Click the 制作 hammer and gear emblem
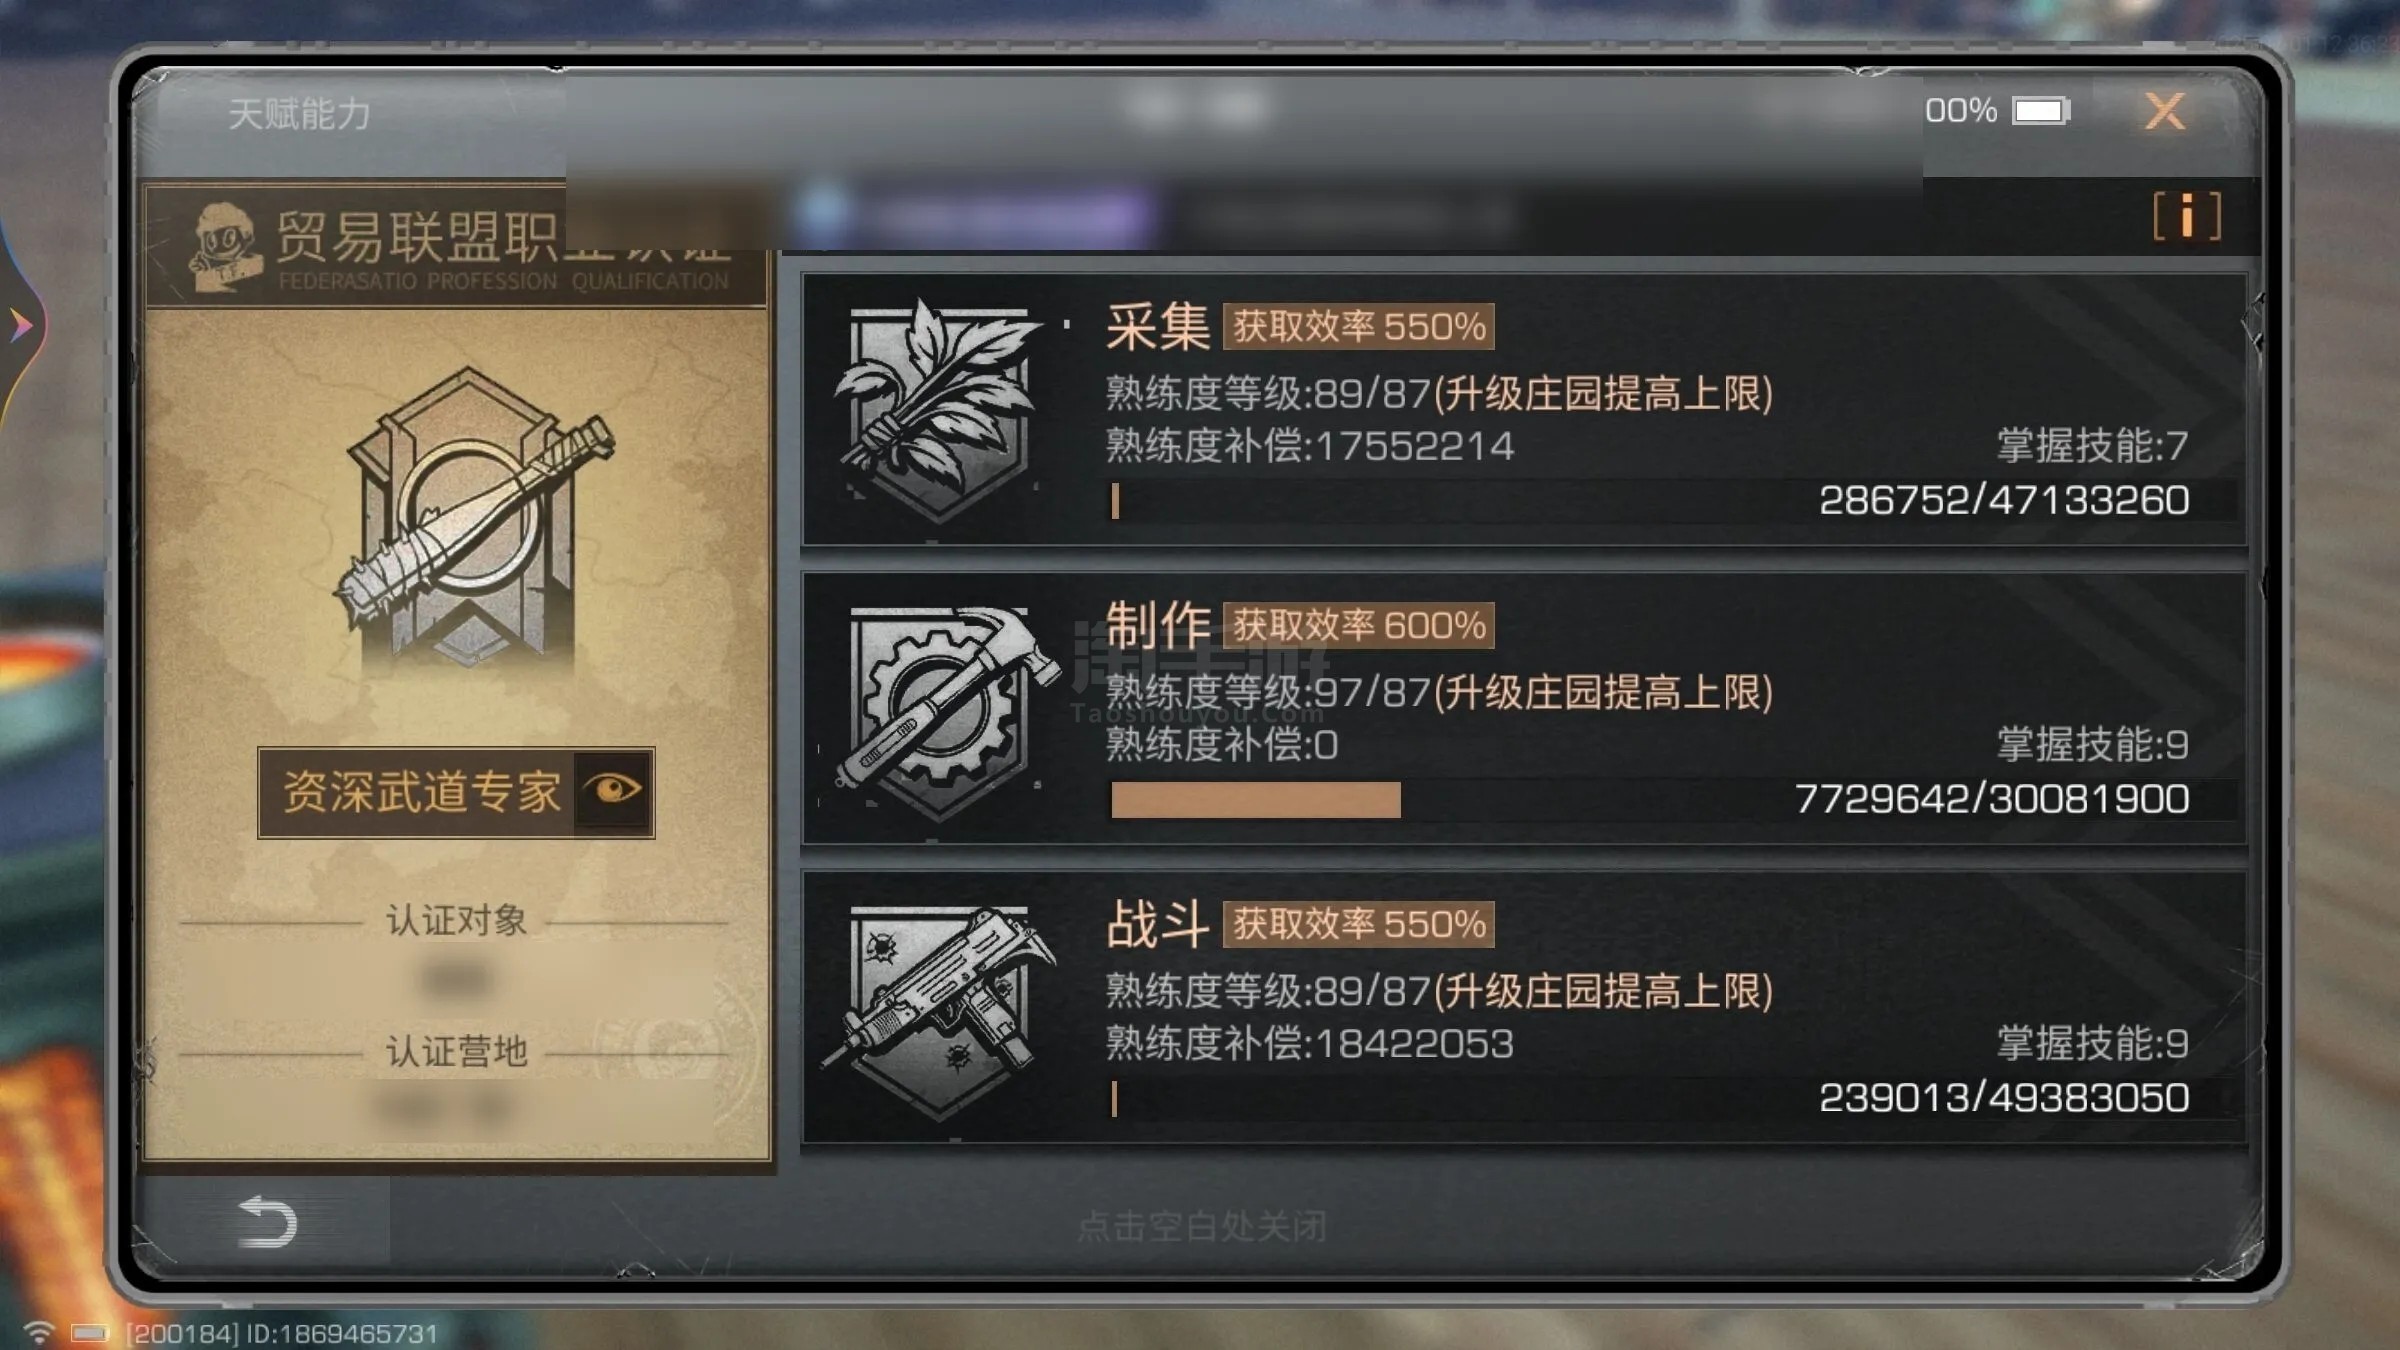Viewport: 2400px width, 1350px height. pos(940,710)
